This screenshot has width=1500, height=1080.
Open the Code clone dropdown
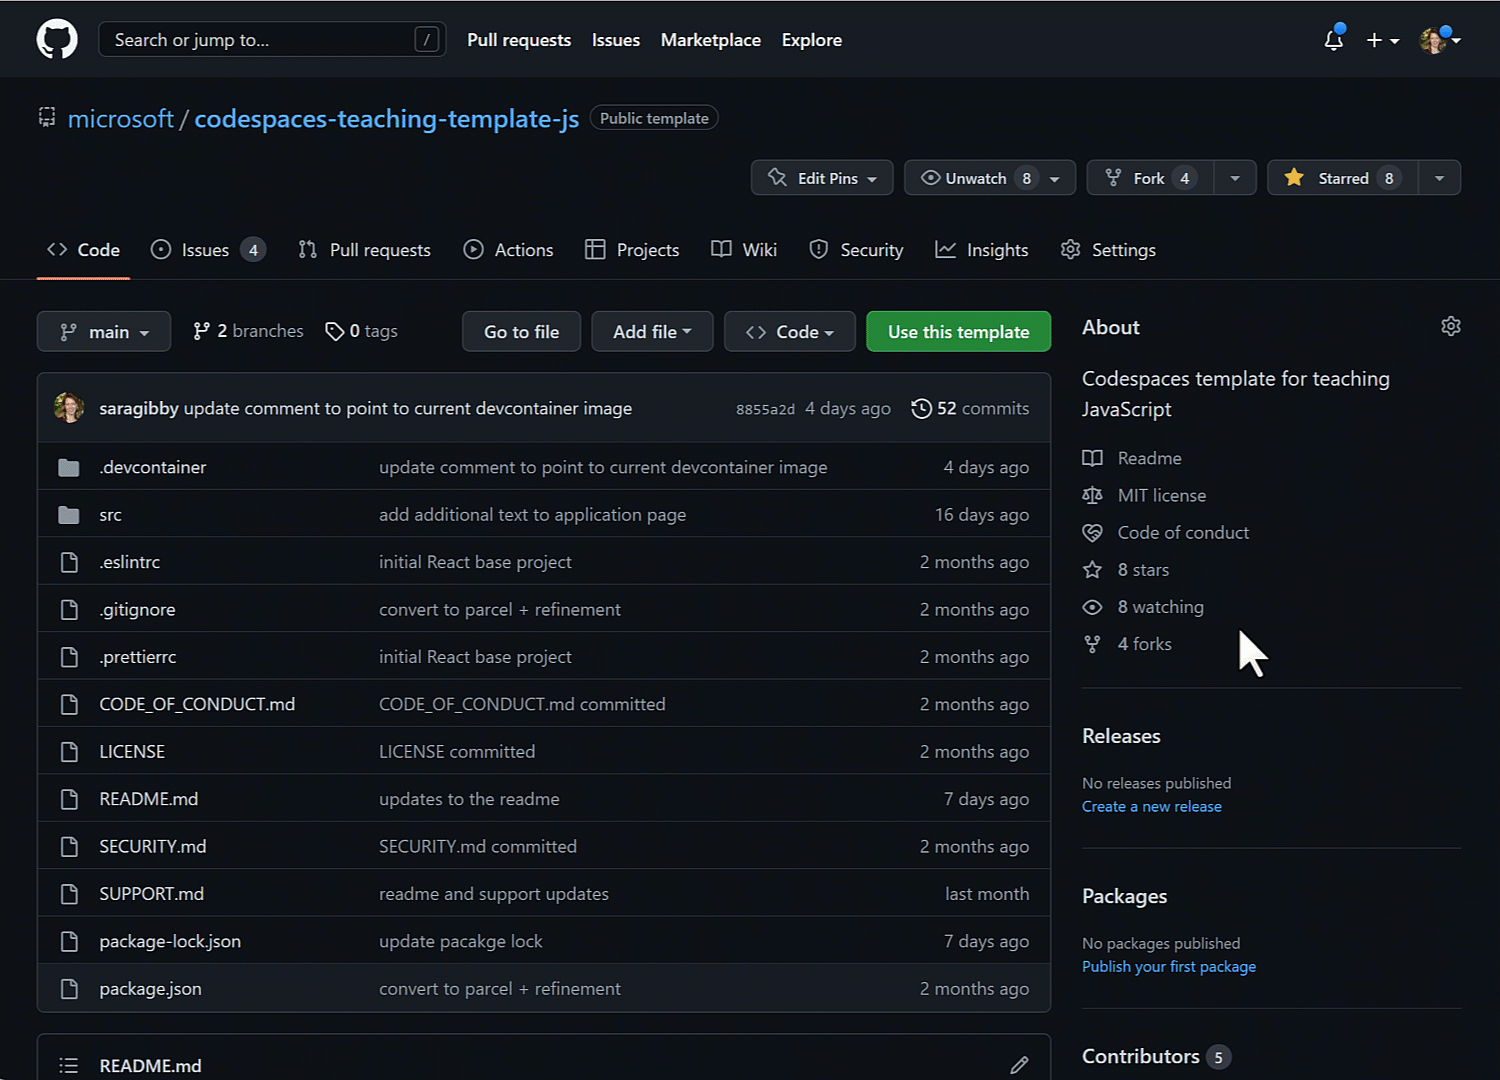pos(789,332)
